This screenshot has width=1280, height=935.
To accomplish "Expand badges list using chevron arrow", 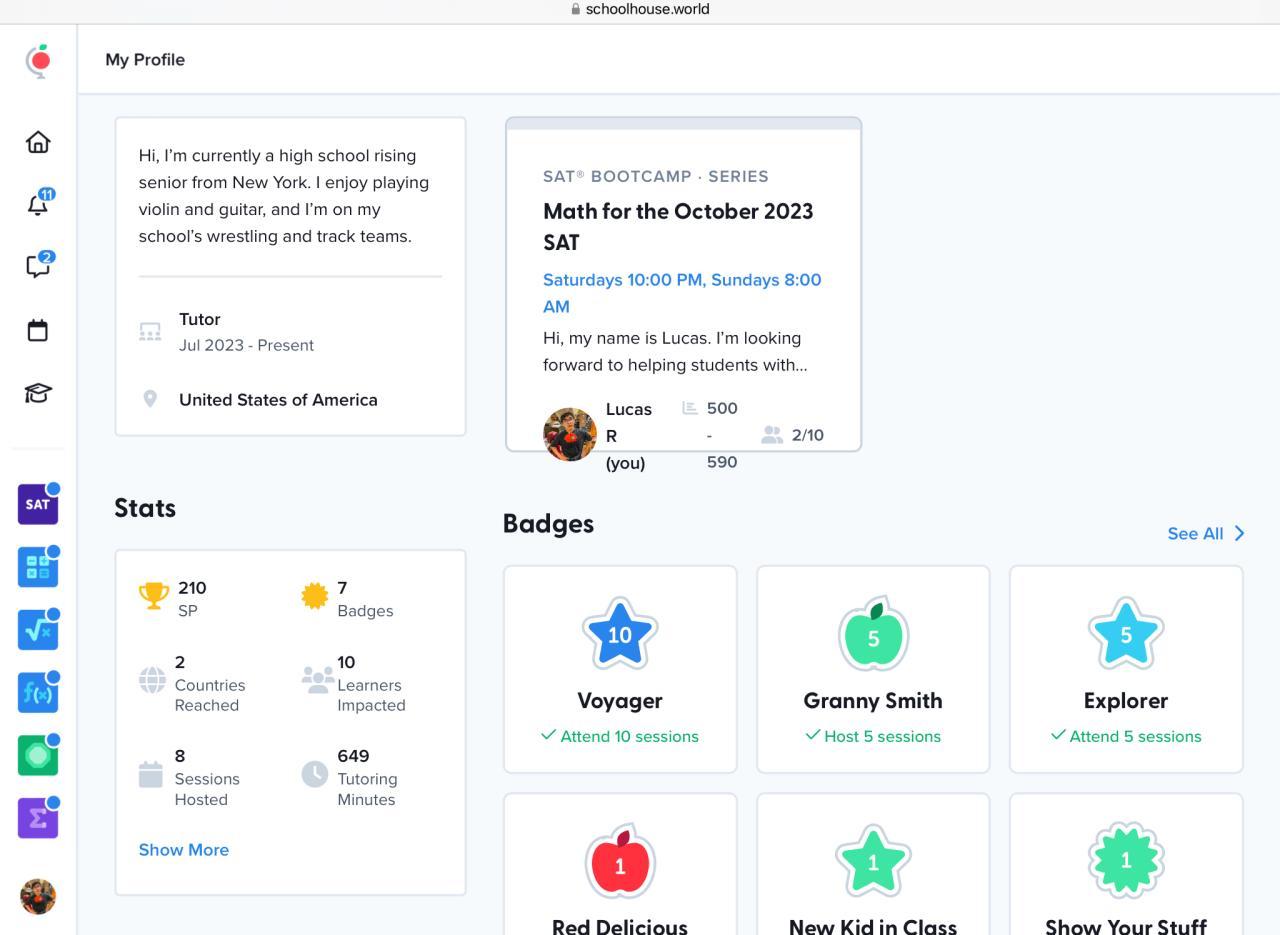I will 1240,534.
